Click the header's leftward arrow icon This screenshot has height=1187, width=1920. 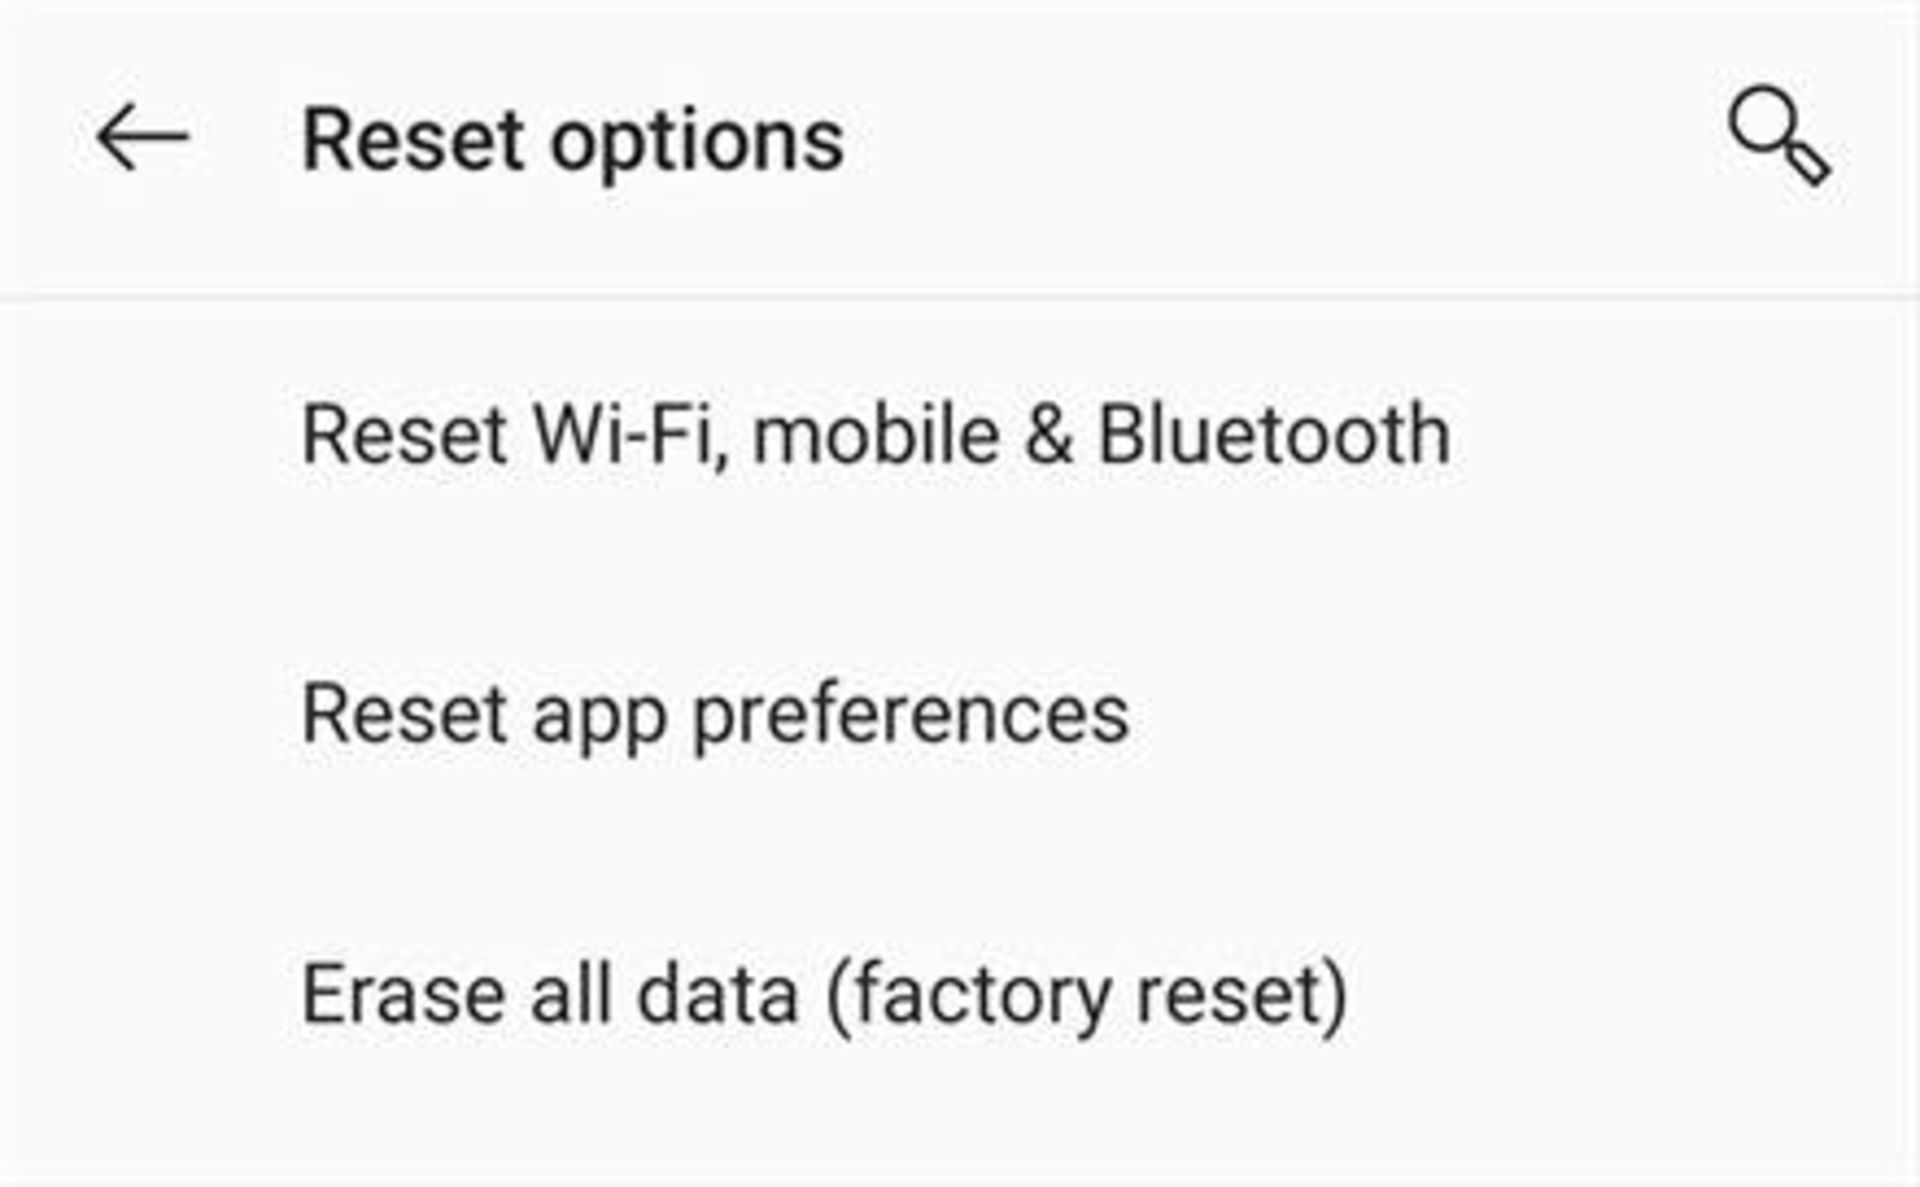pos(142,138)
